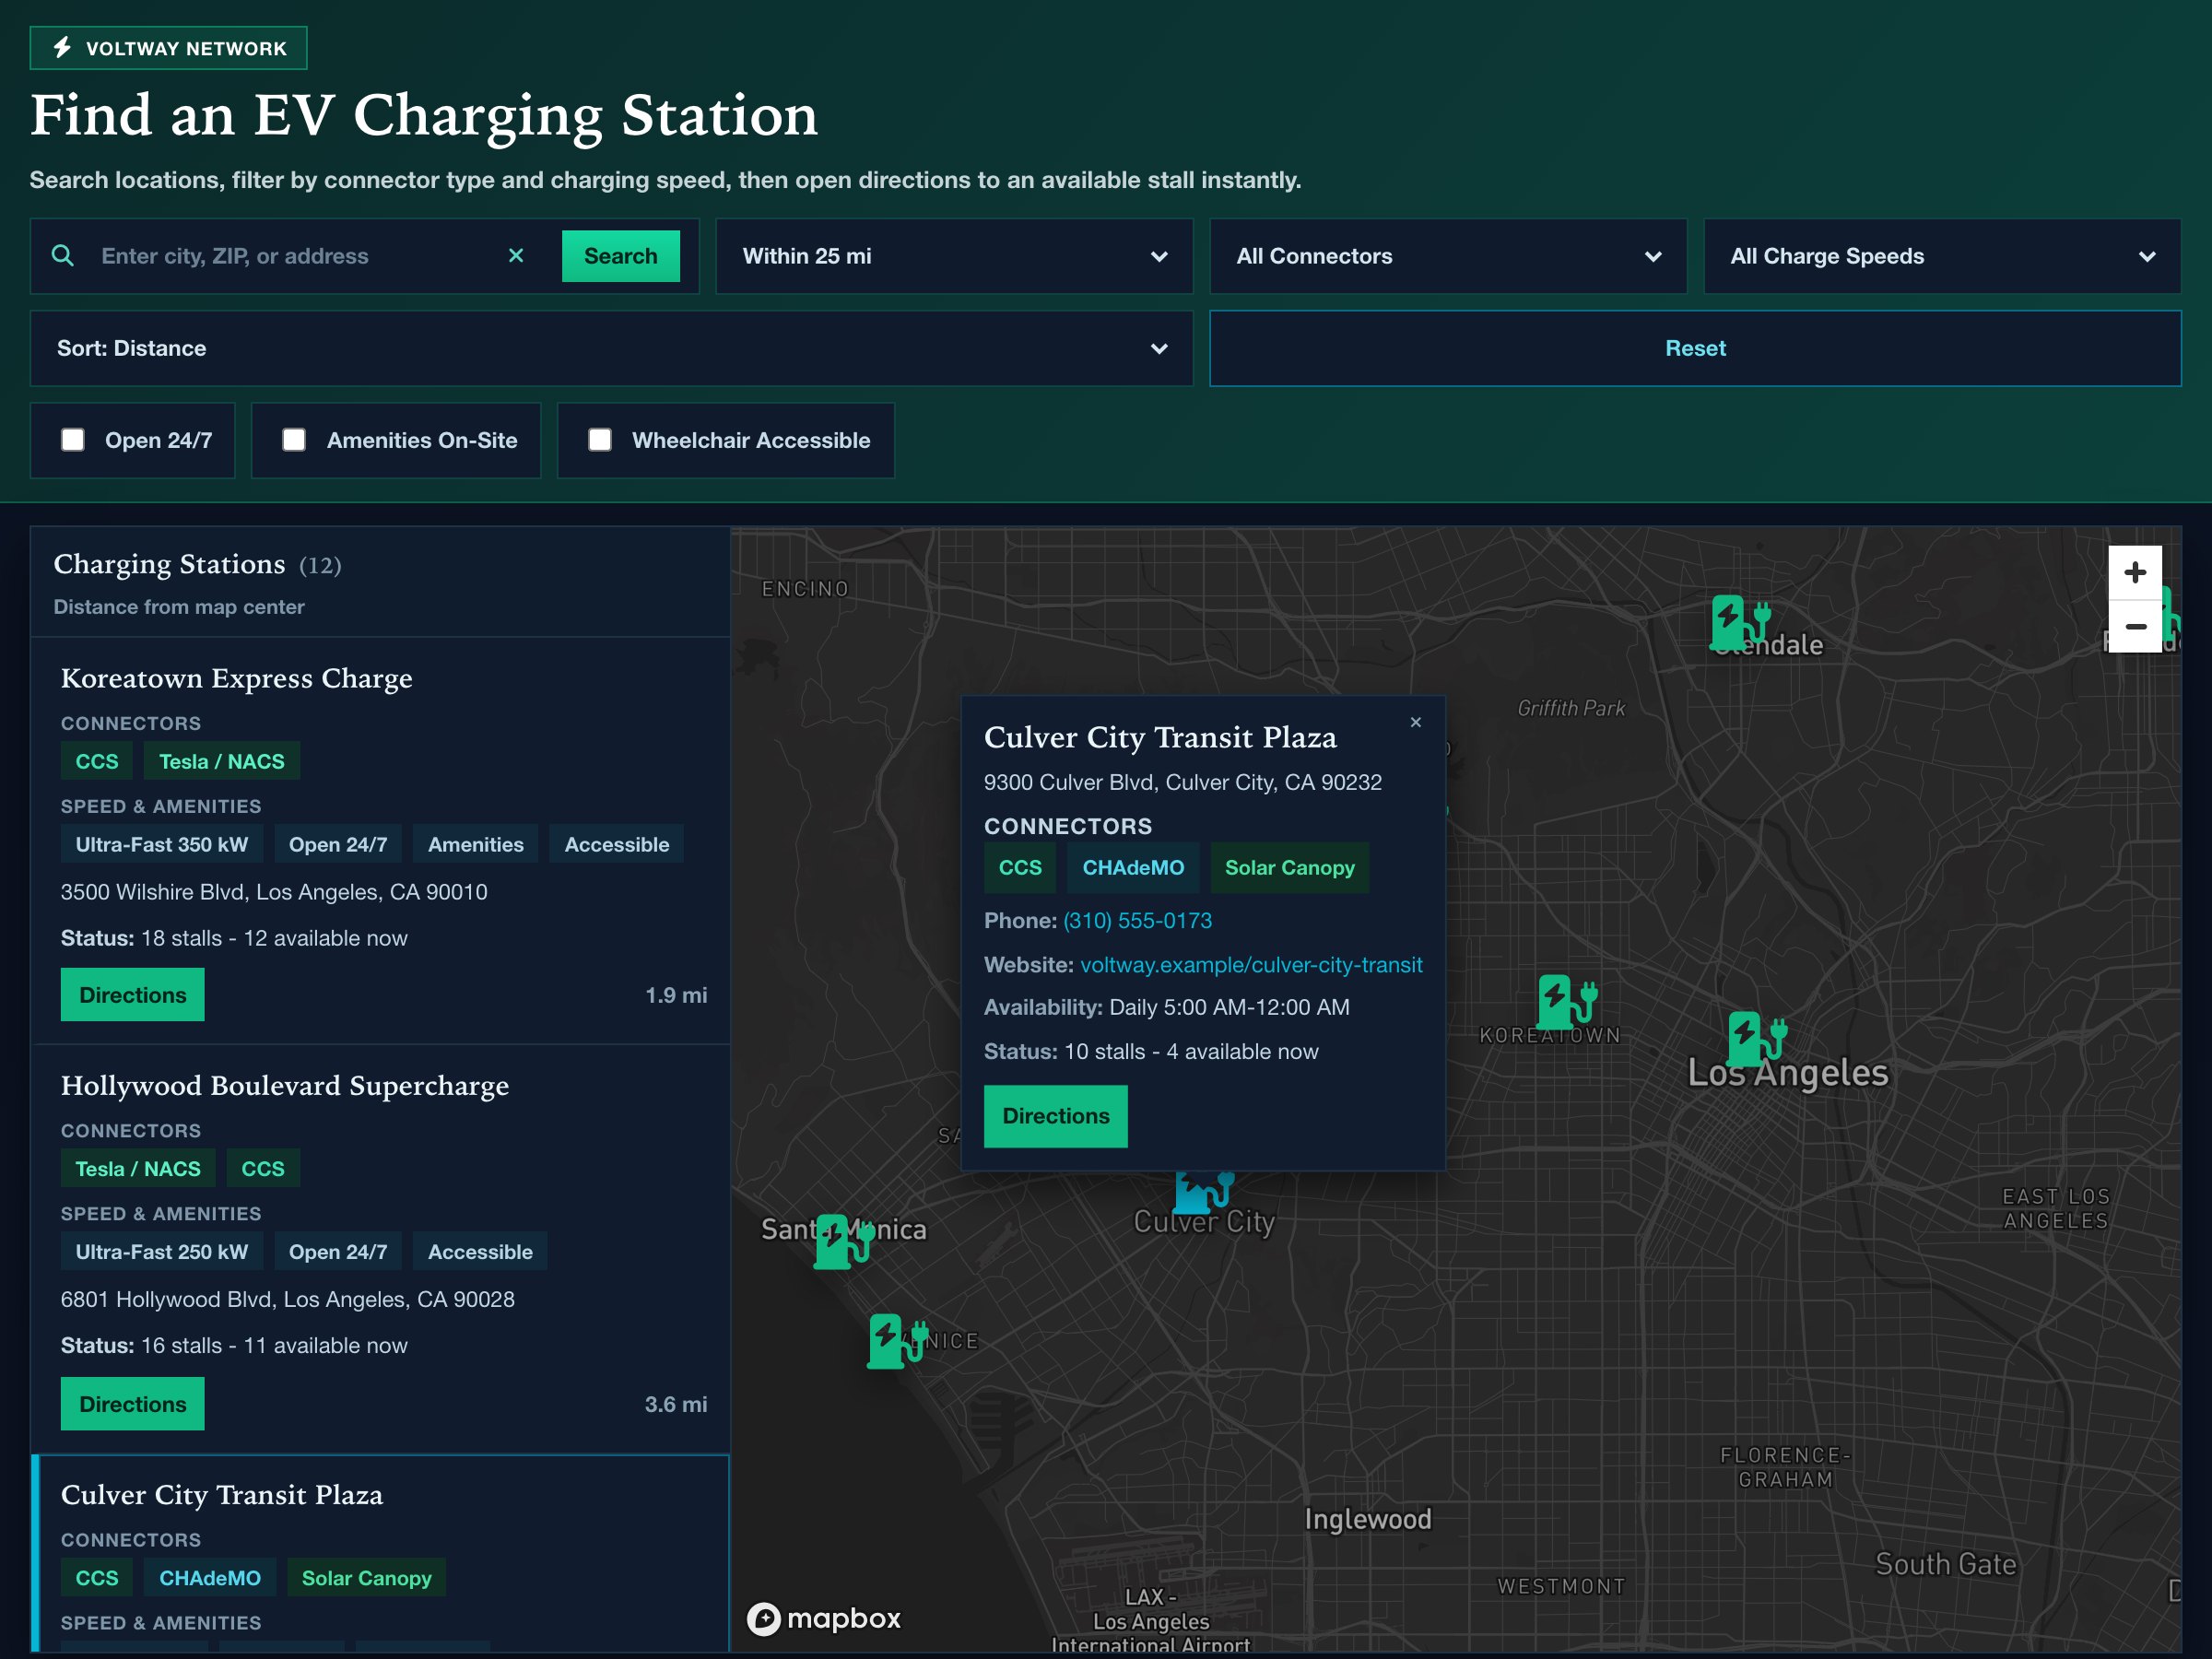
Task: Click the Amenities tag on Koreatown card
Action: click(x=476, y=844)
